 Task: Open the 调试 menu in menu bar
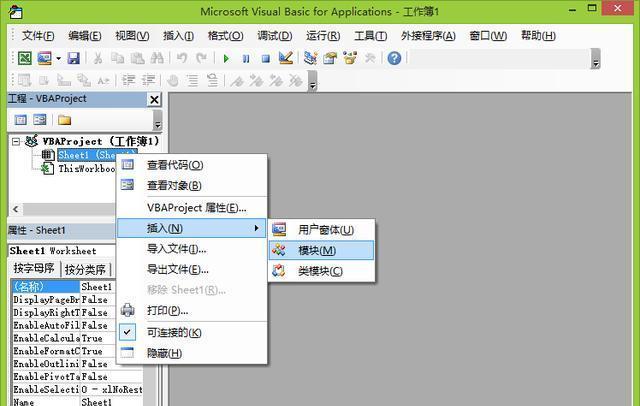click(274, 35)
